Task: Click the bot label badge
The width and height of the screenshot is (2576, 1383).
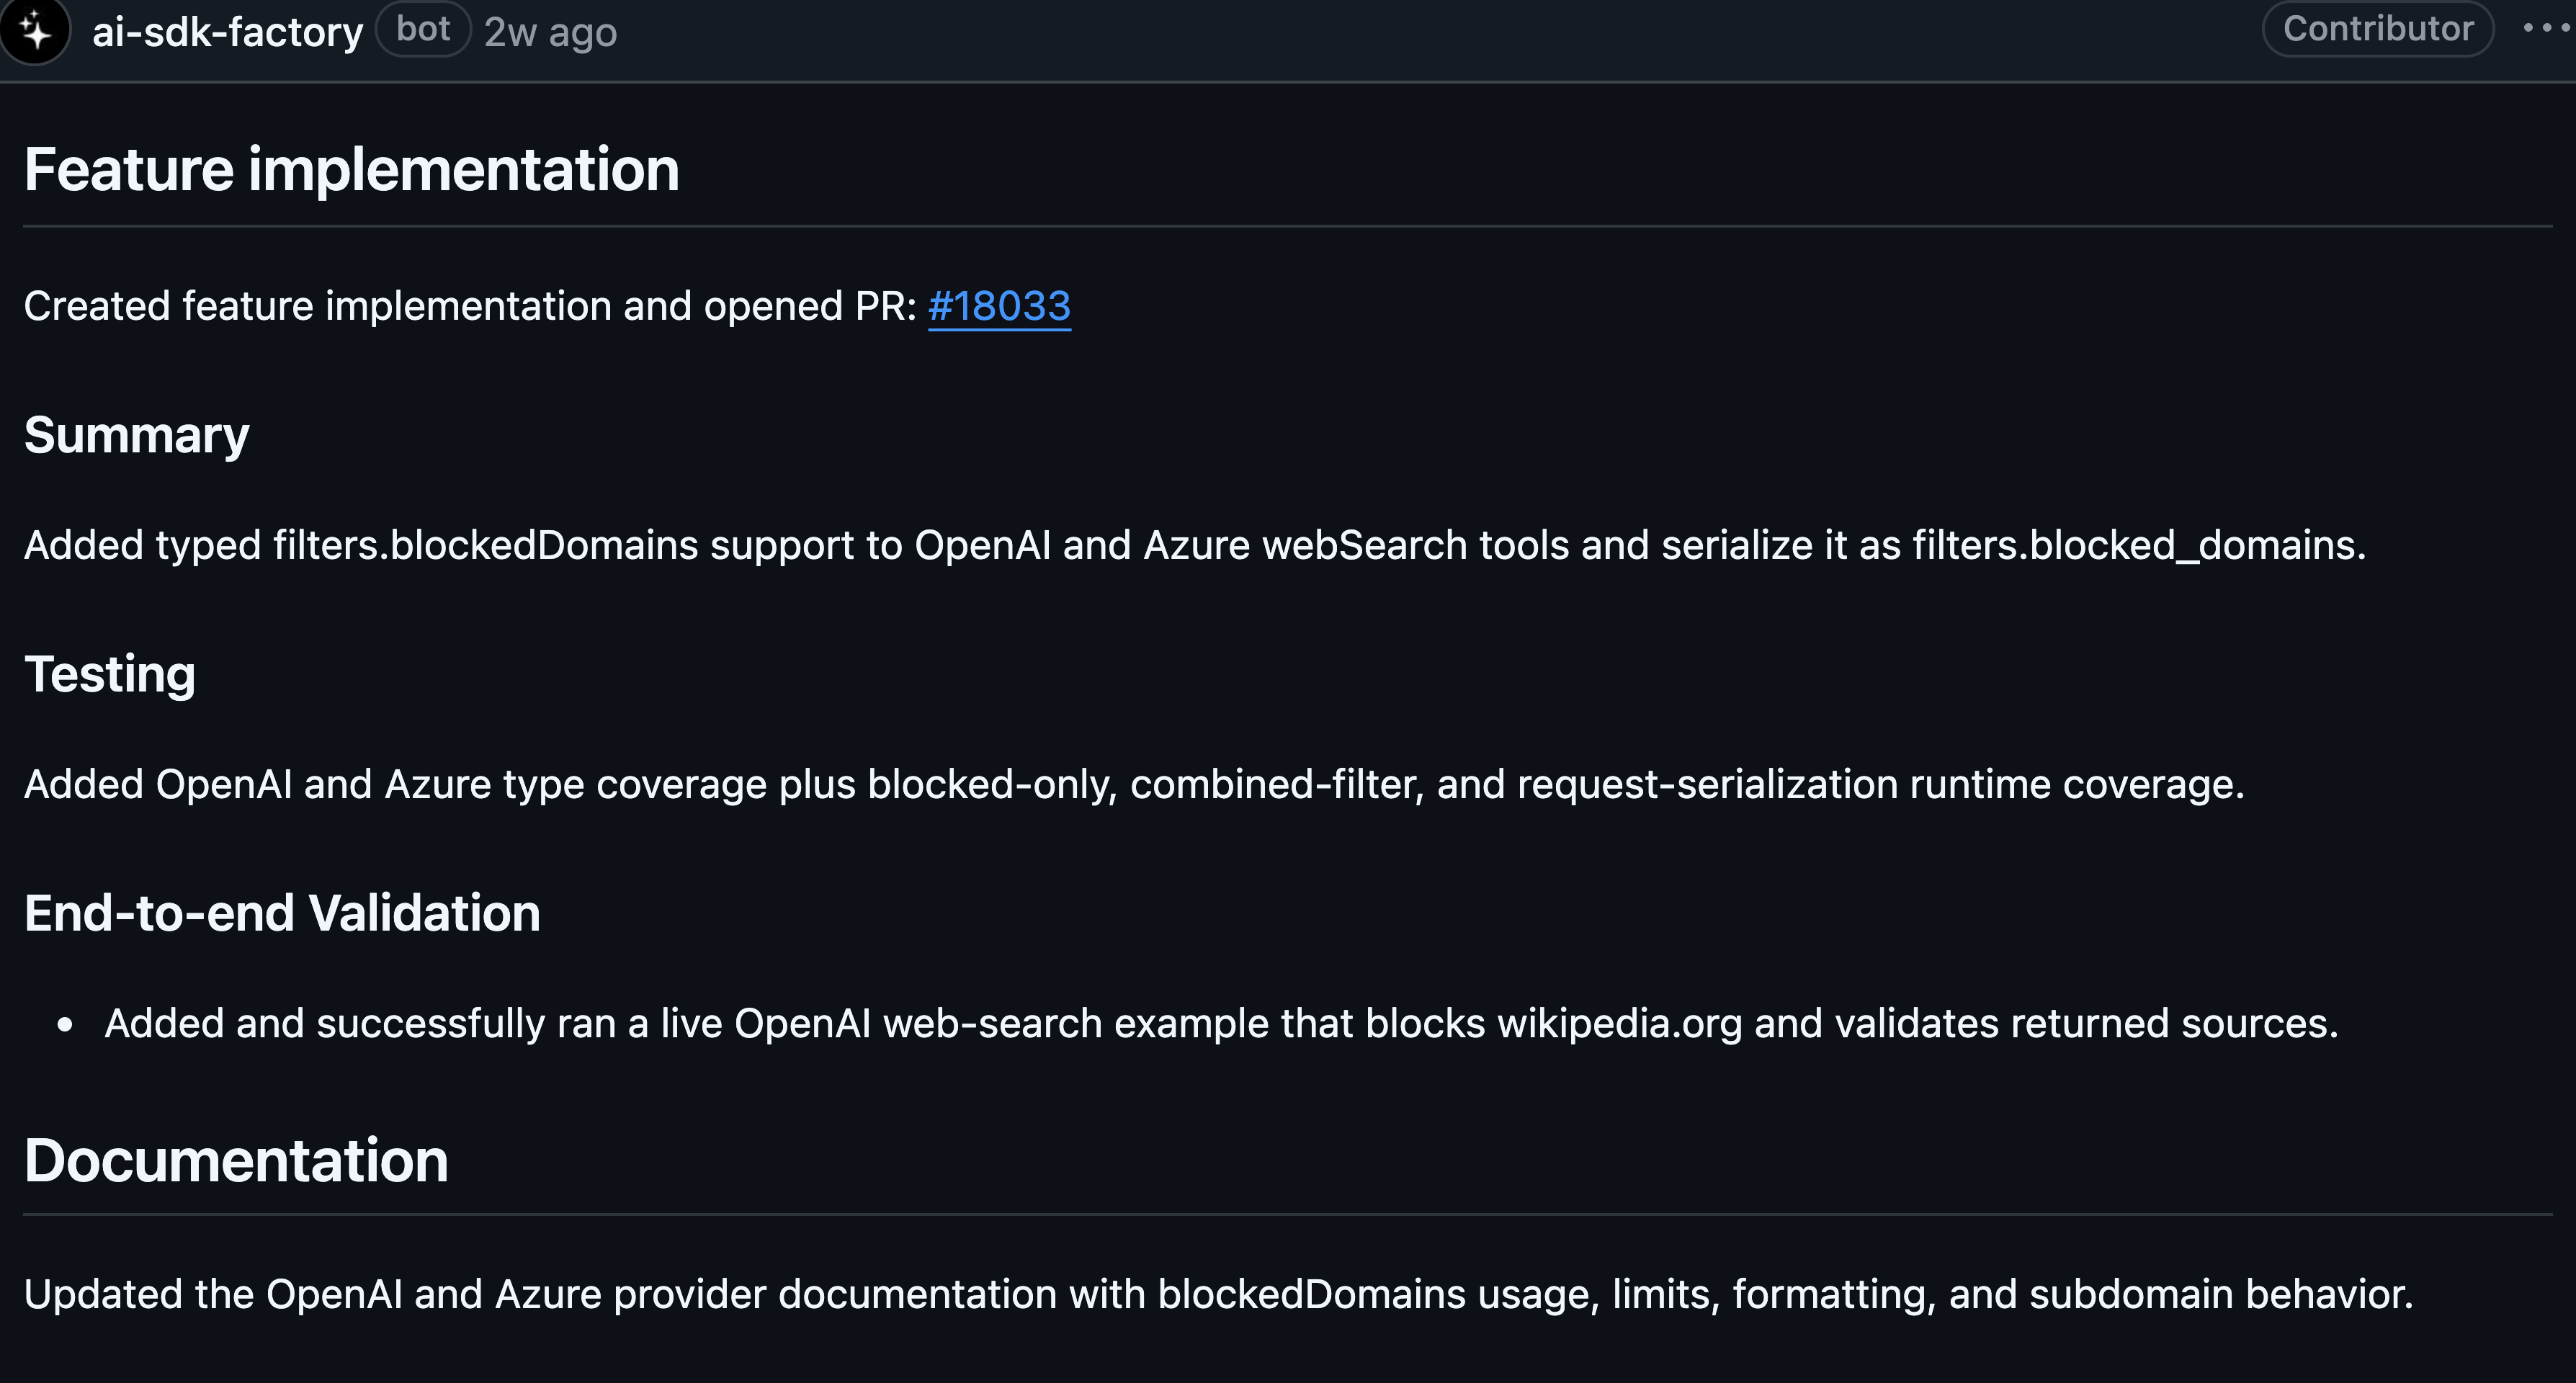Action: point(423,29)
